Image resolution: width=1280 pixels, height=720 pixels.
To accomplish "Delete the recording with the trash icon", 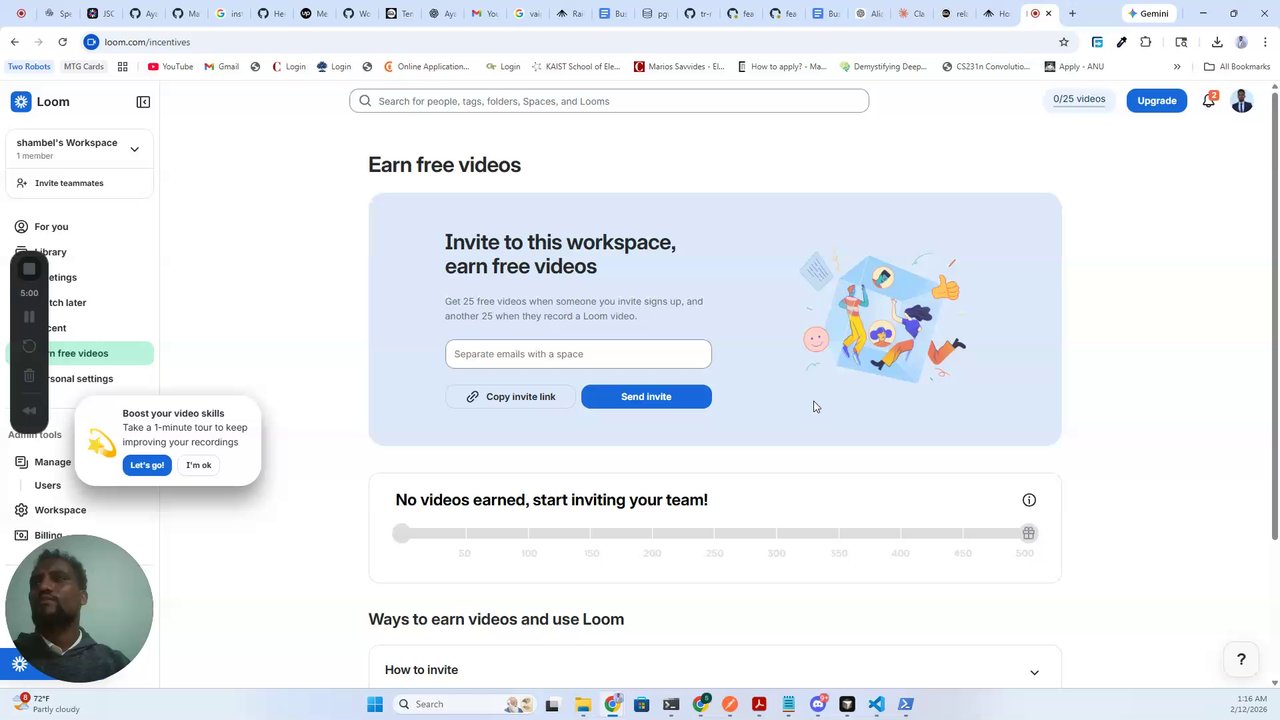I will point(29,376).
